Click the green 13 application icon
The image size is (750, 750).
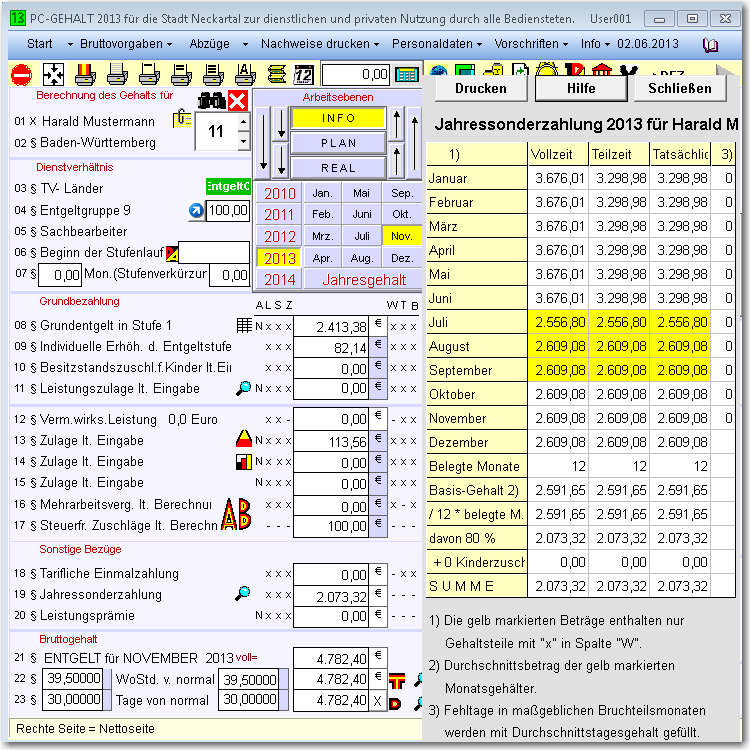[18, 18]
